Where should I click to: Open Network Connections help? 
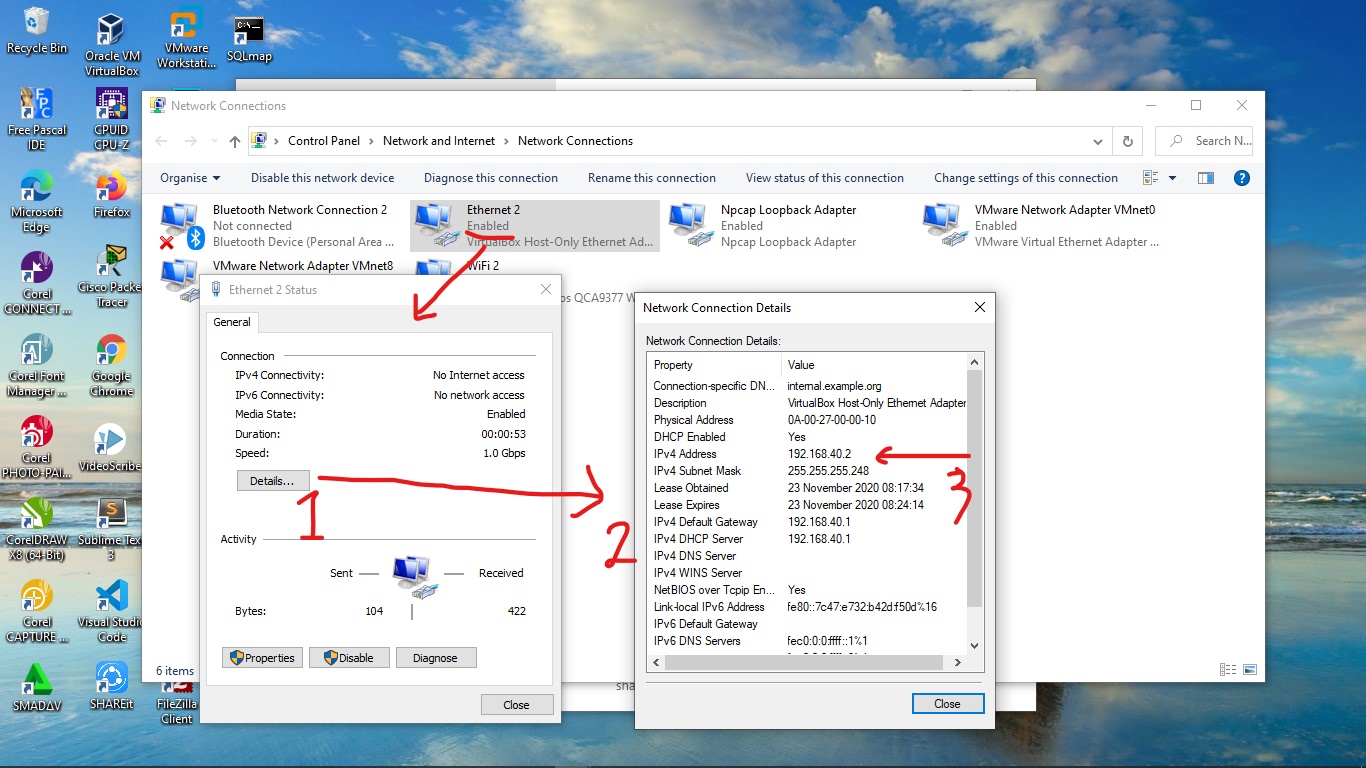[1241, 177]
